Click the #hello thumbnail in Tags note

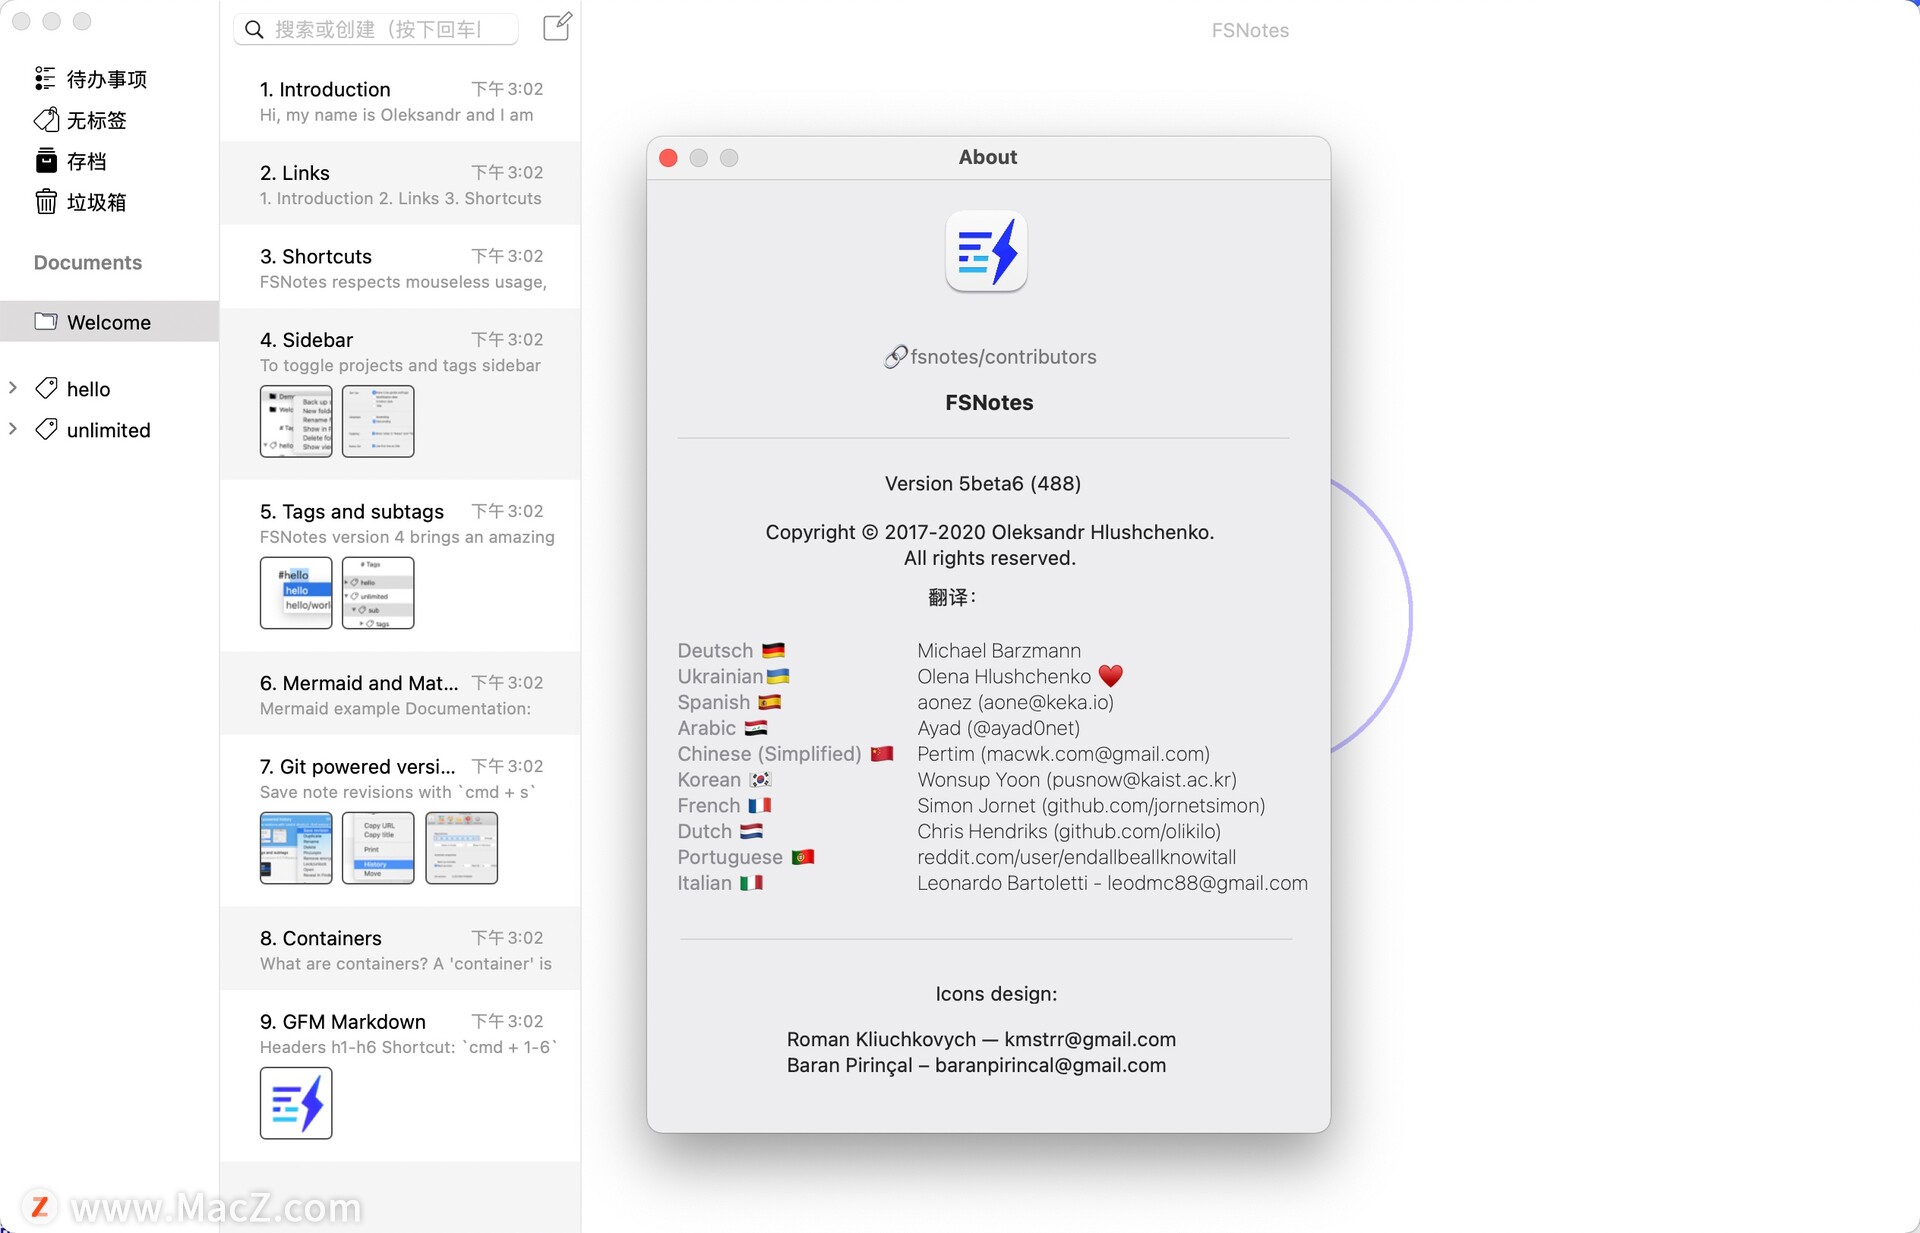(296, 592)
